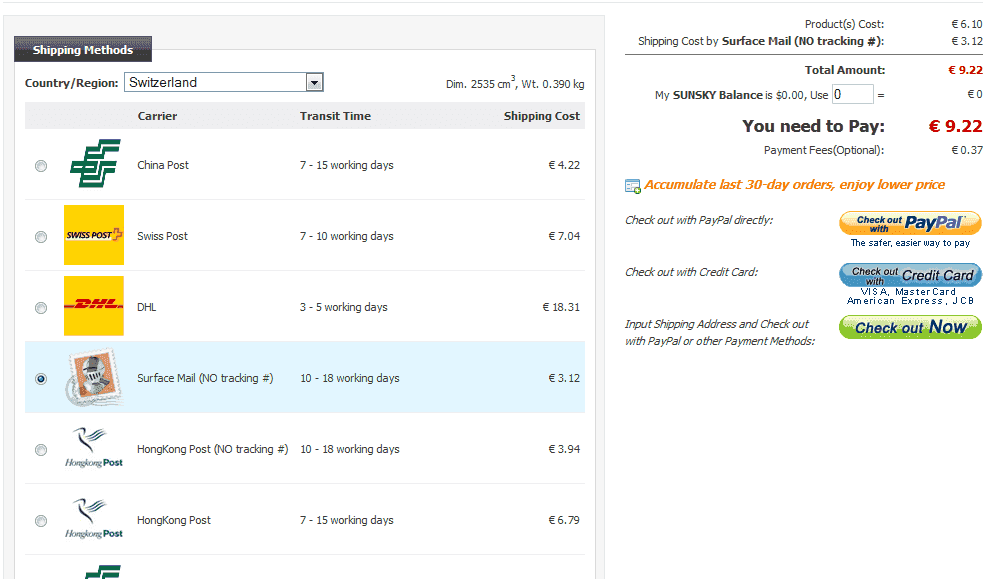Click the Carrier column header

pos(157,116)
